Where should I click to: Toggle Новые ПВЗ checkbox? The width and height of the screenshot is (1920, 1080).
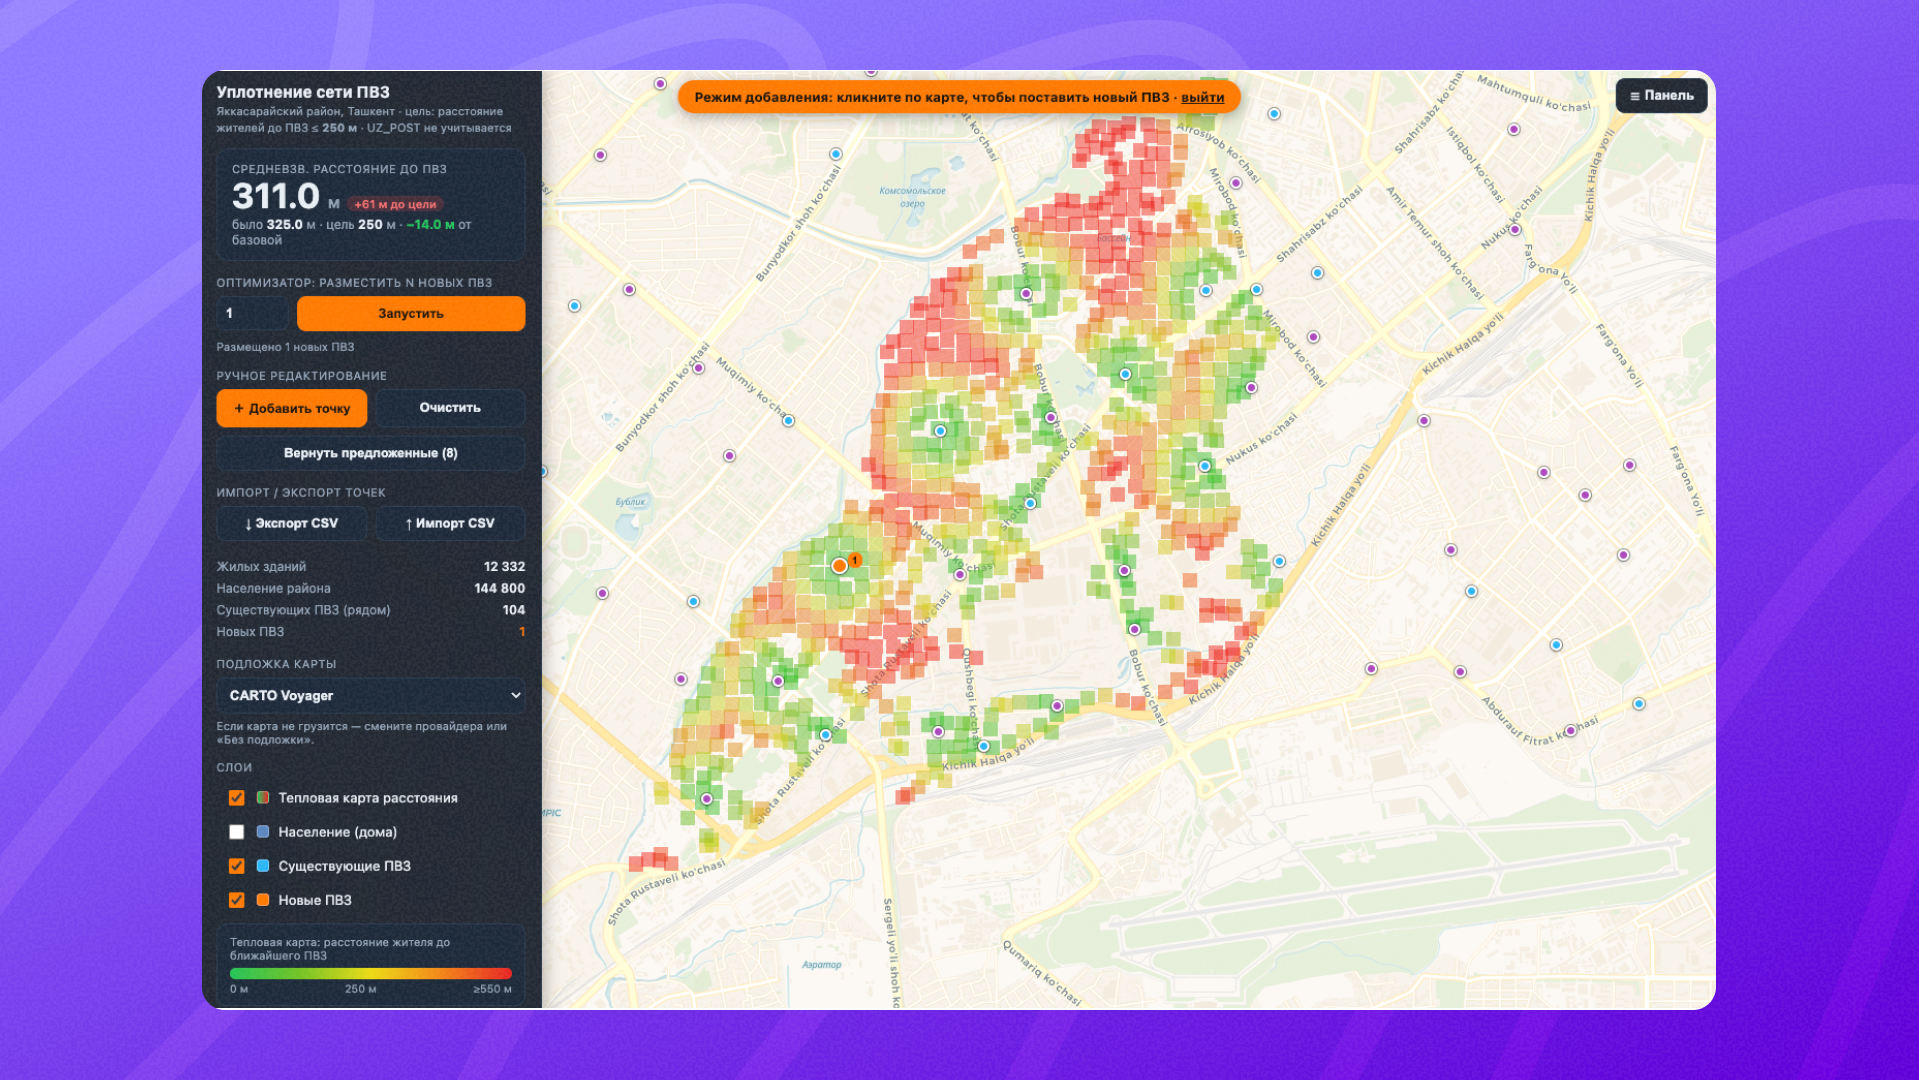point(236,900)
